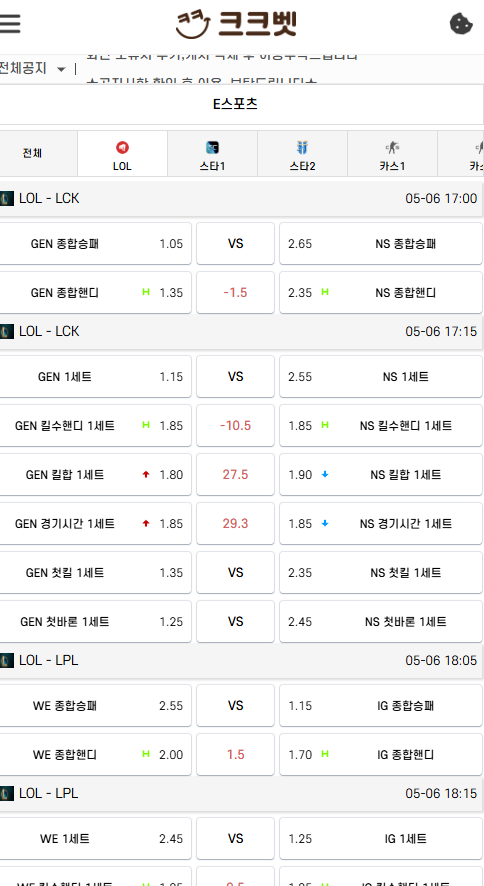Select NS 킬합 1세트 under 1.90

point(381,475)
